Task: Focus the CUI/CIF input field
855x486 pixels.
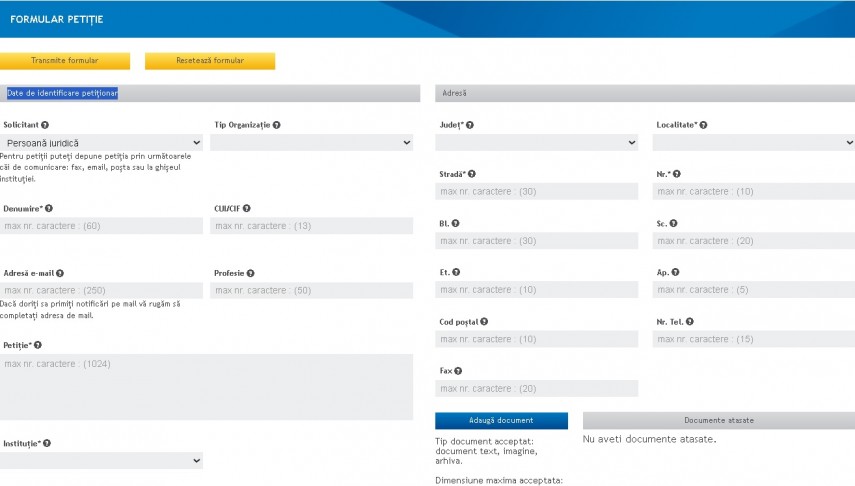Action: 311,226
